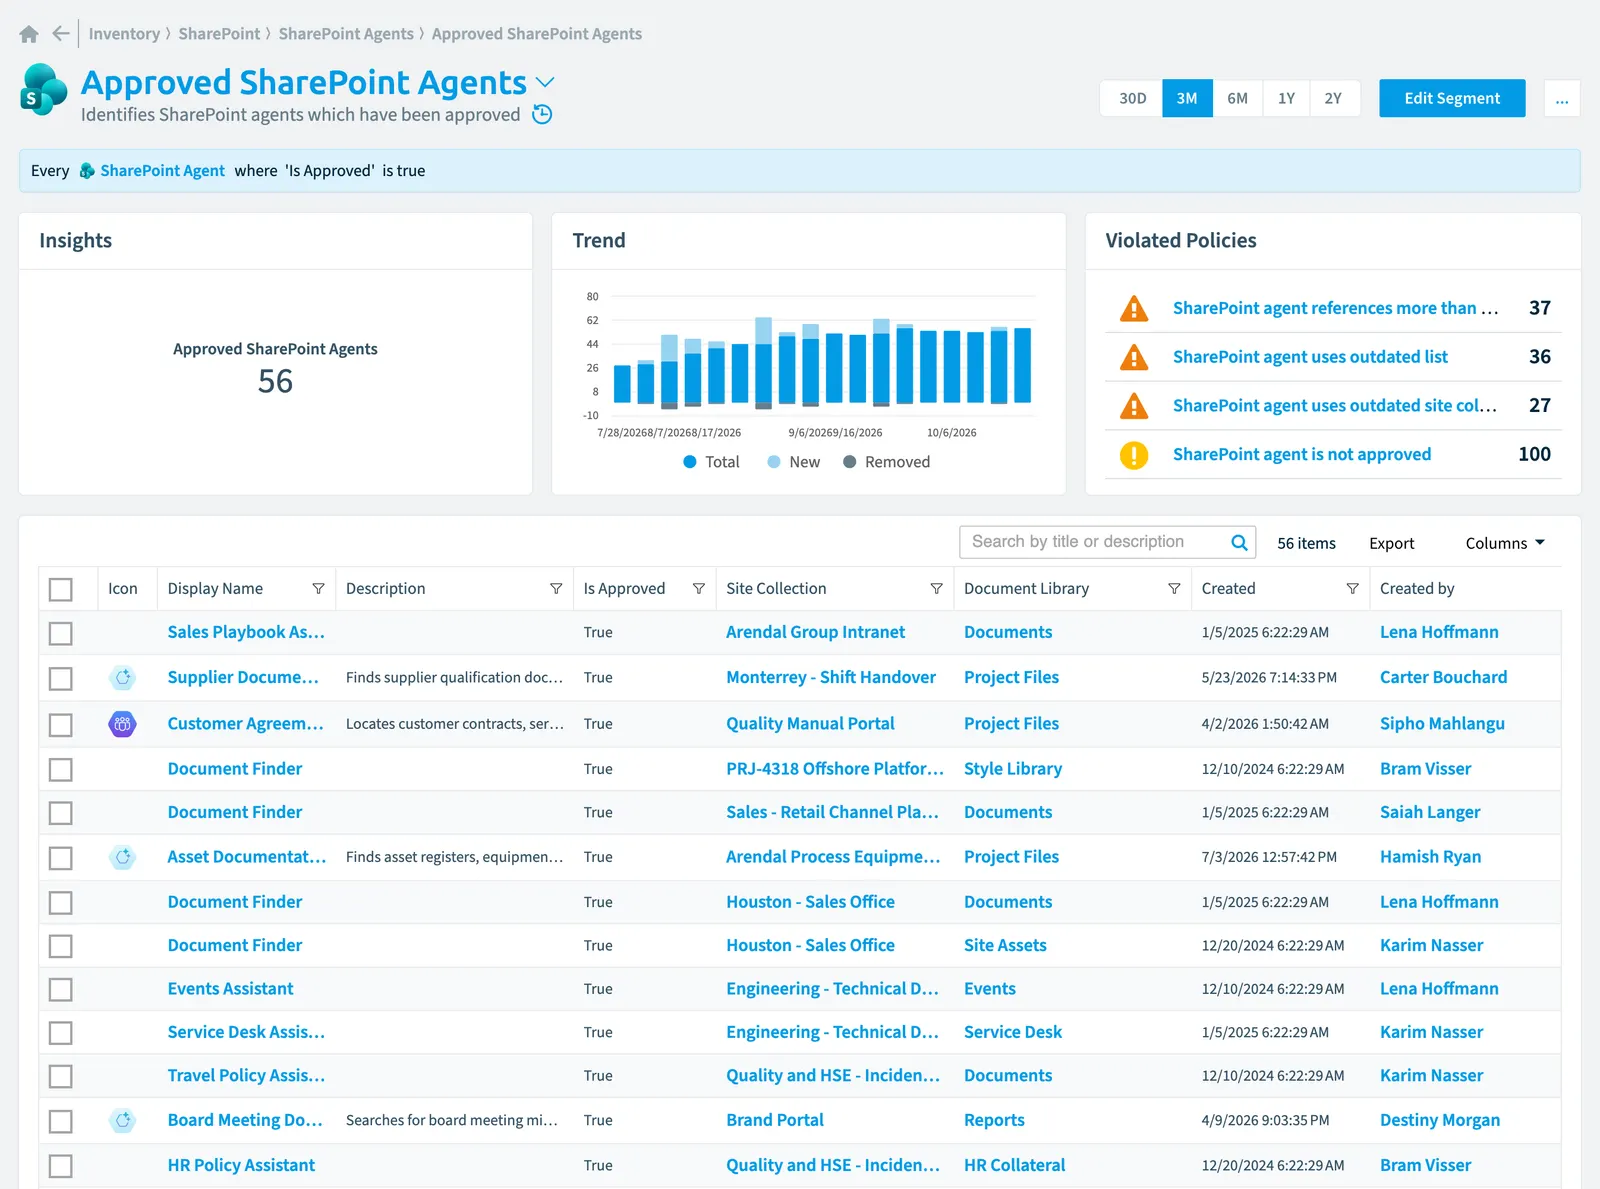Click the SharePoint Agents breadcrumb item
Viewport: 1600px width, 1189px height.
coord(346,34)
